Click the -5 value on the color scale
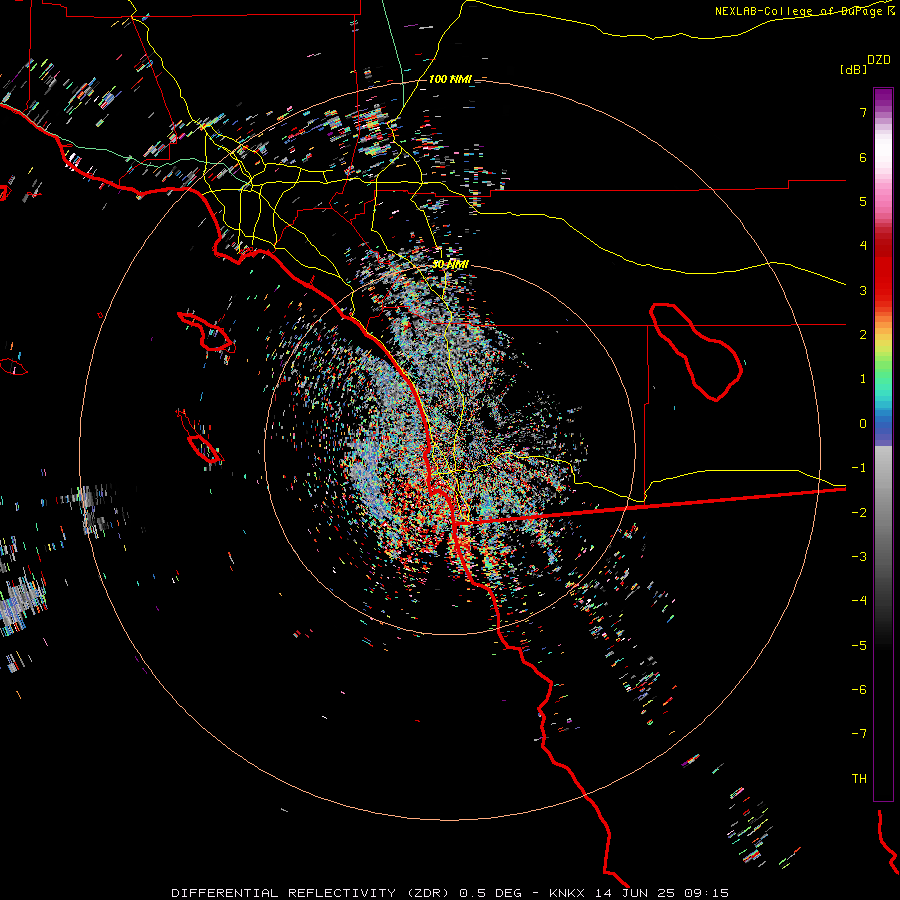Screen dimensions: 900x900 859,646
